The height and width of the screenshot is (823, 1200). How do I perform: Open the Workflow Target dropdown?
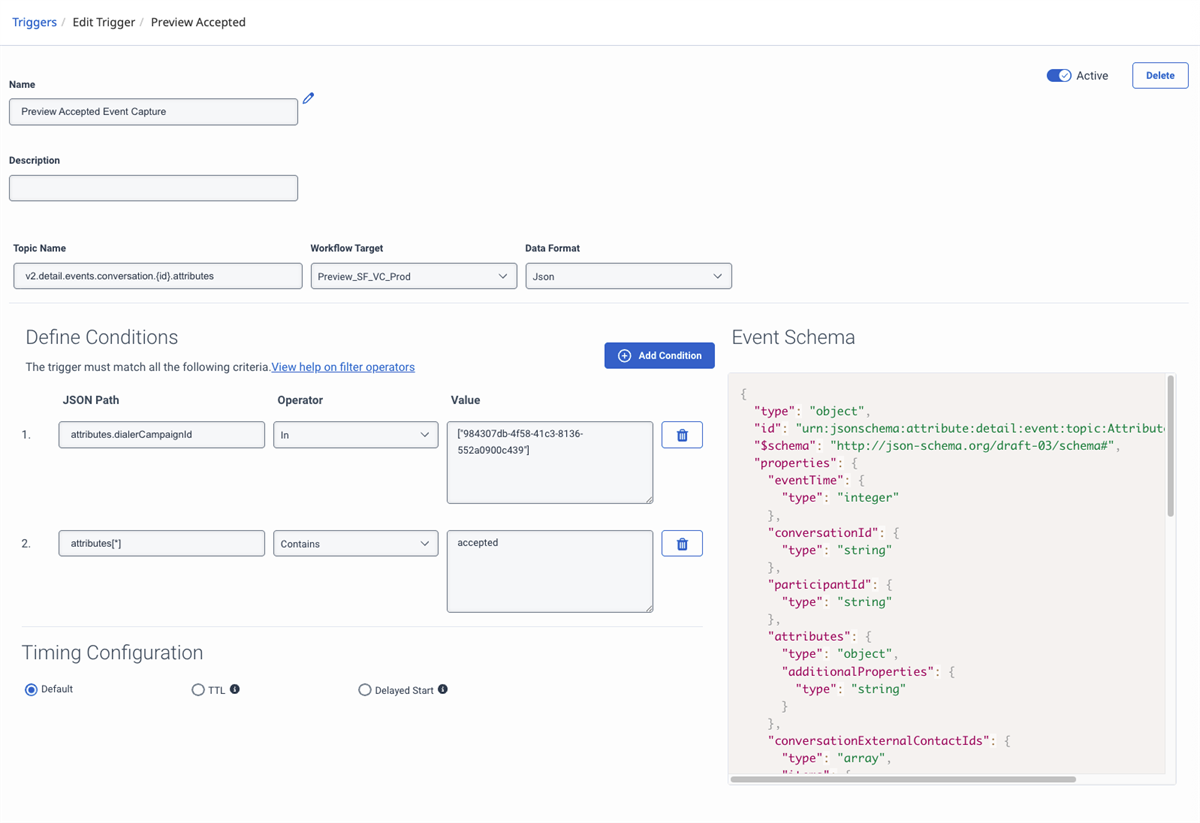(413, 276)
